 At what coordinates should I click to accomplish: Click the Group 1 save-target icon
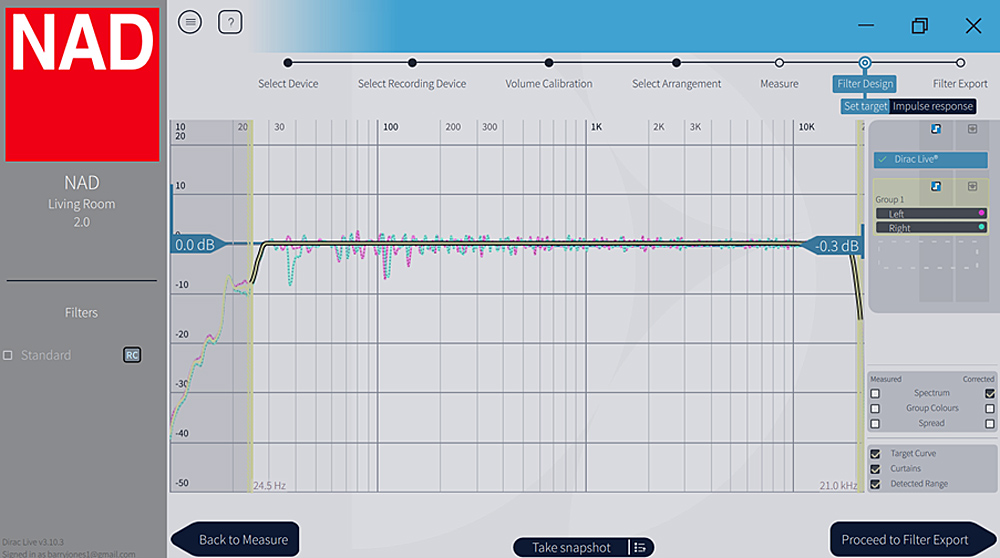tap(973, 186)
